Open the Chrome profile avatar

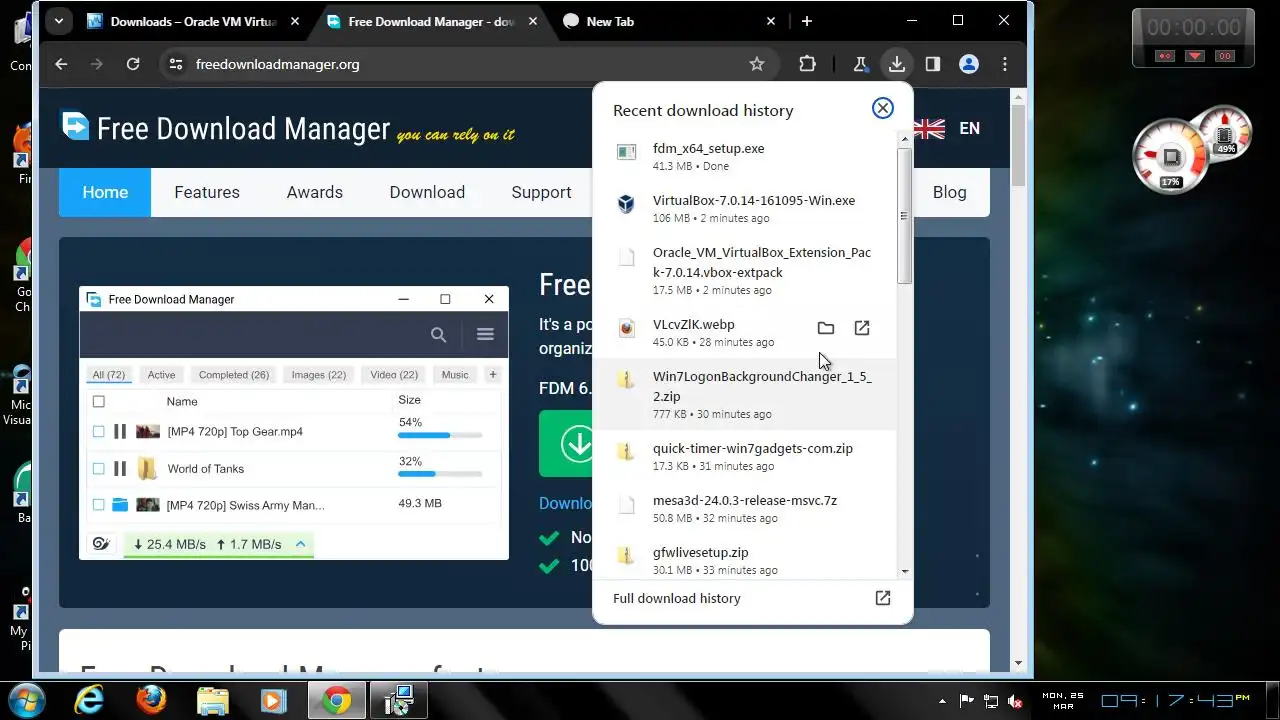(968, 64)
